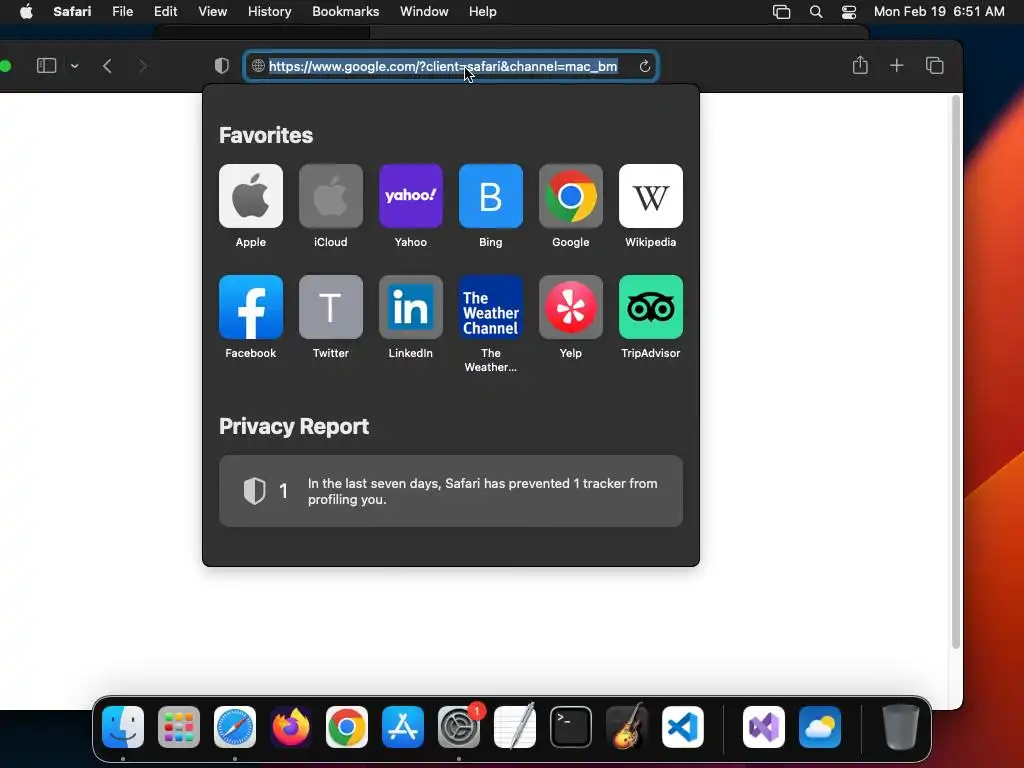Open Spotlight search in menu bar
Screen dimensions: 1024x768
click(x=816, y=11)
